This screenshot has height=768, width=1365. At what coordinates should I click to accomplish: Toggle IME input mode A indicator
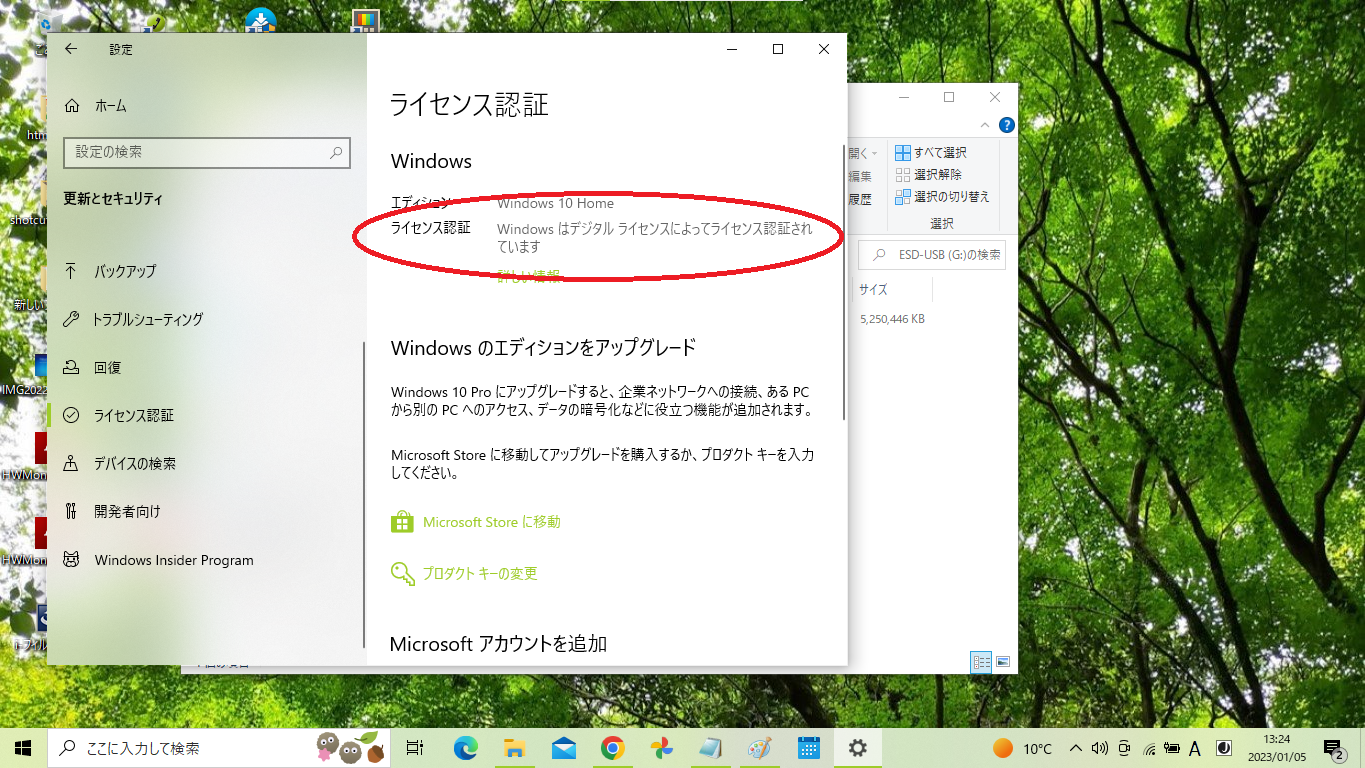(1194, 748)
